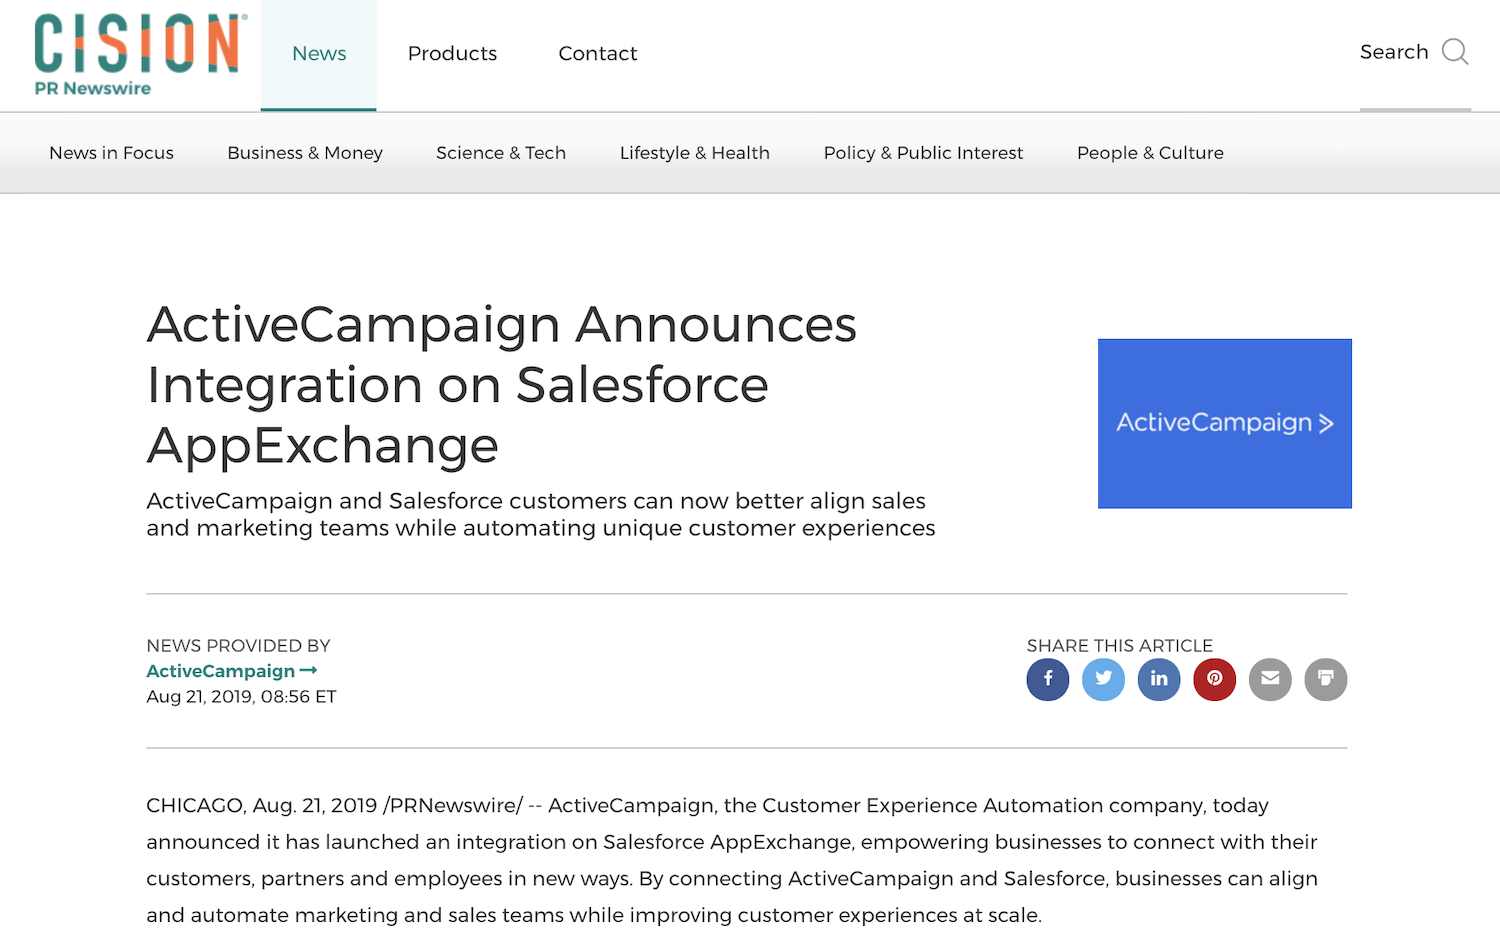Select News in Focus category

pyautogui.click(x=111, y=153)
